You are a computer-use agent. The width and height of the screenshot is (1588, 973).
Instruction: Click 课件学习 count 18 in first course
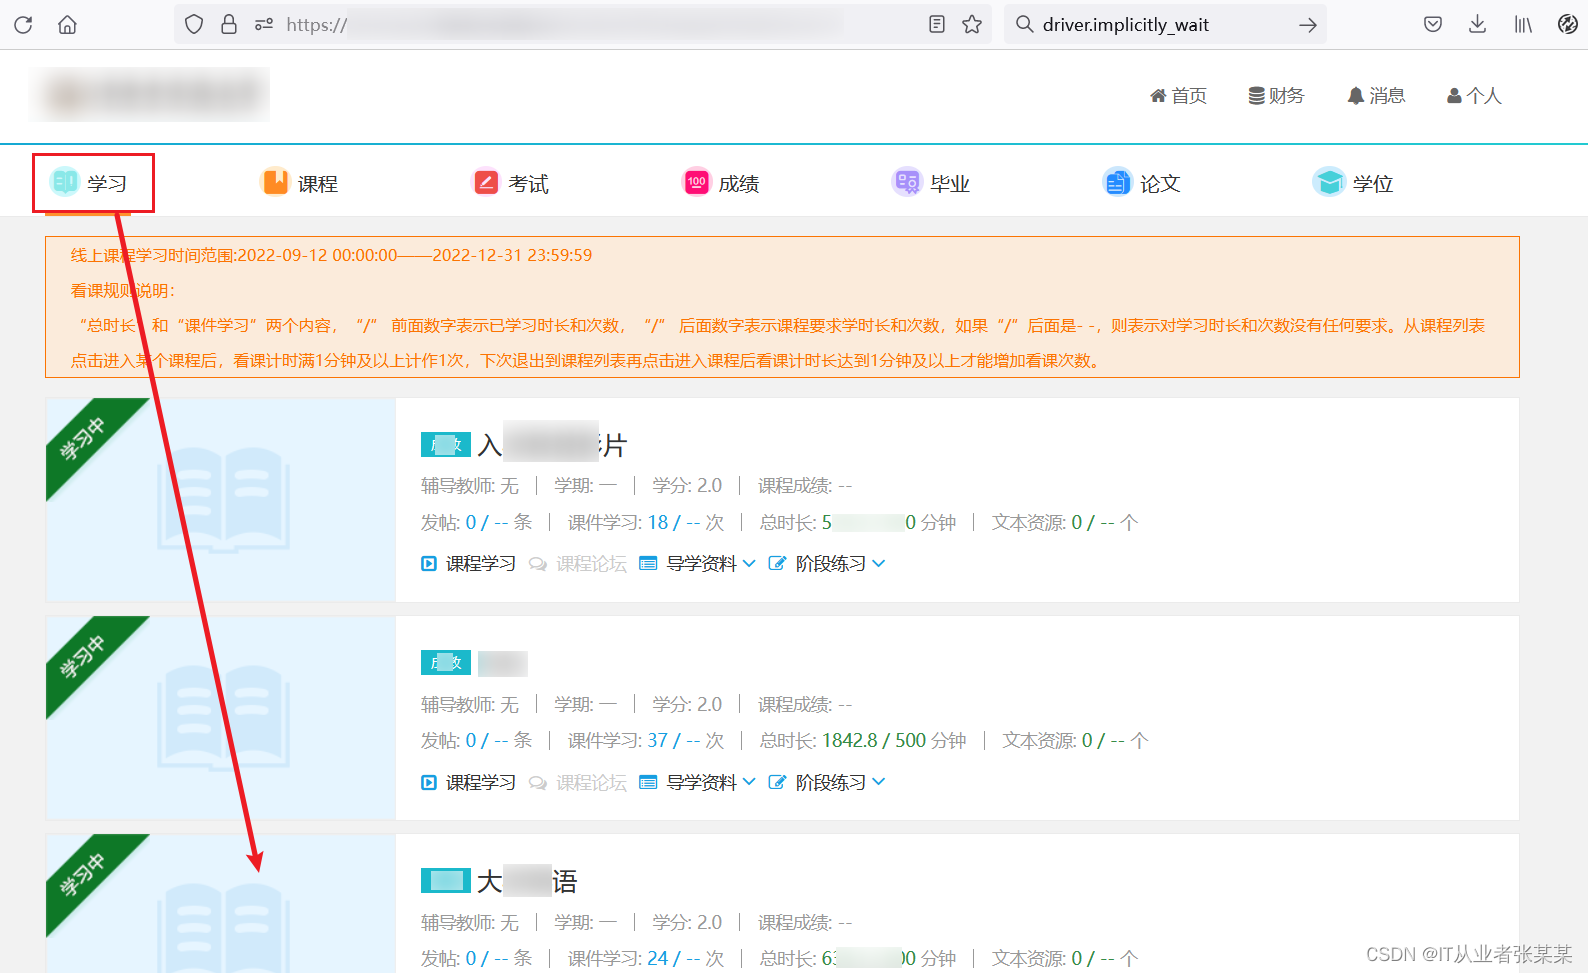[658, 522]
